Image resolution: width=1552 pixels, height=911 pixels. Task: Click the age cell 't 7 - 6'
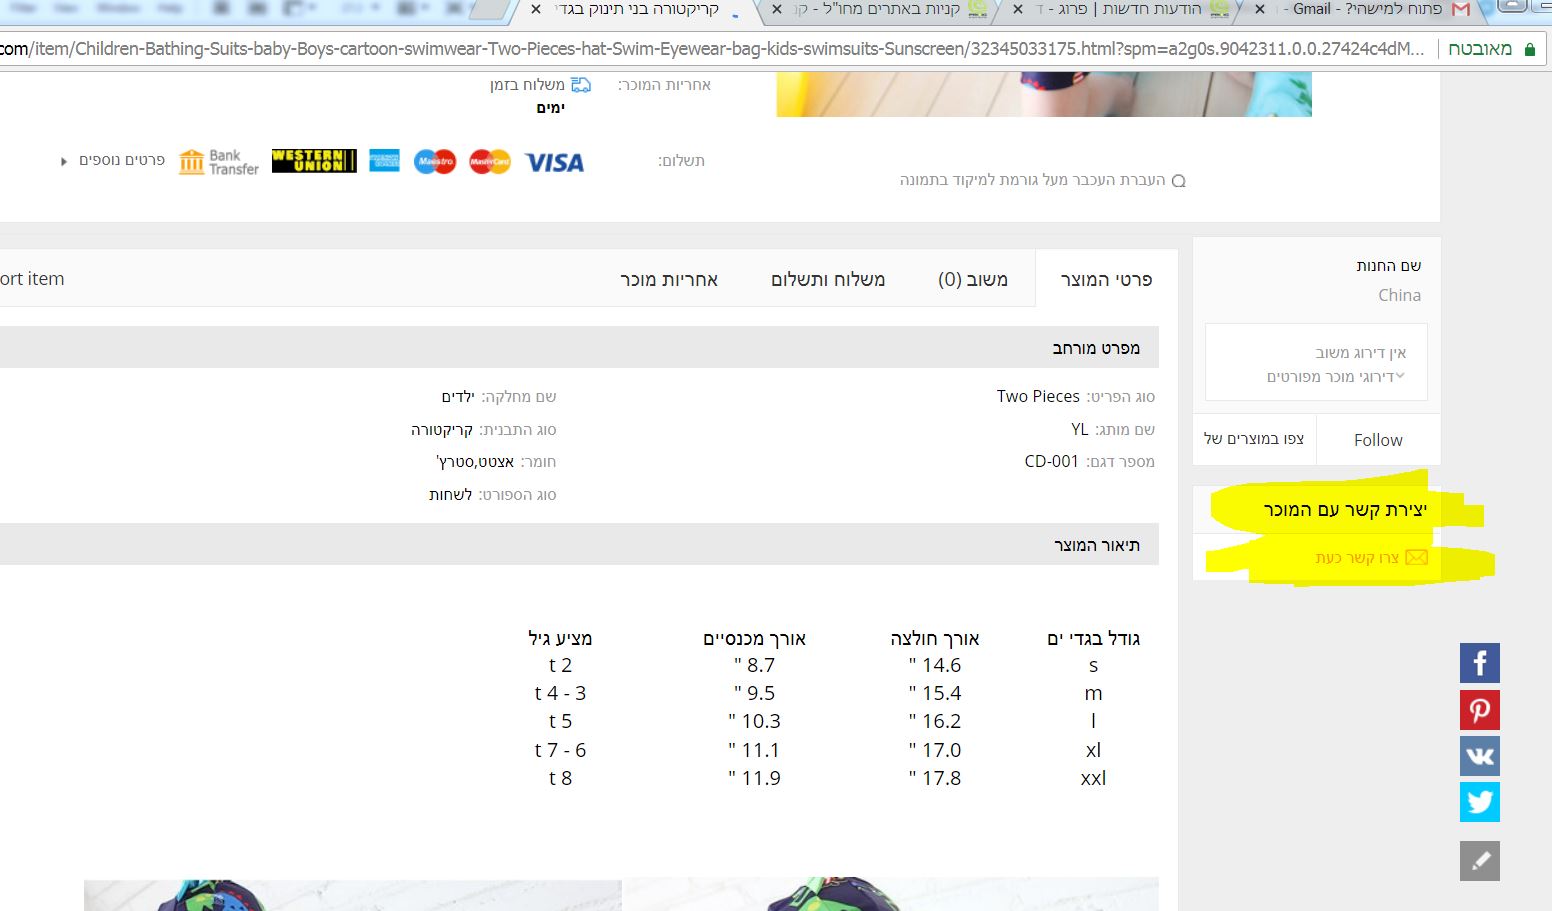[560, 750]
